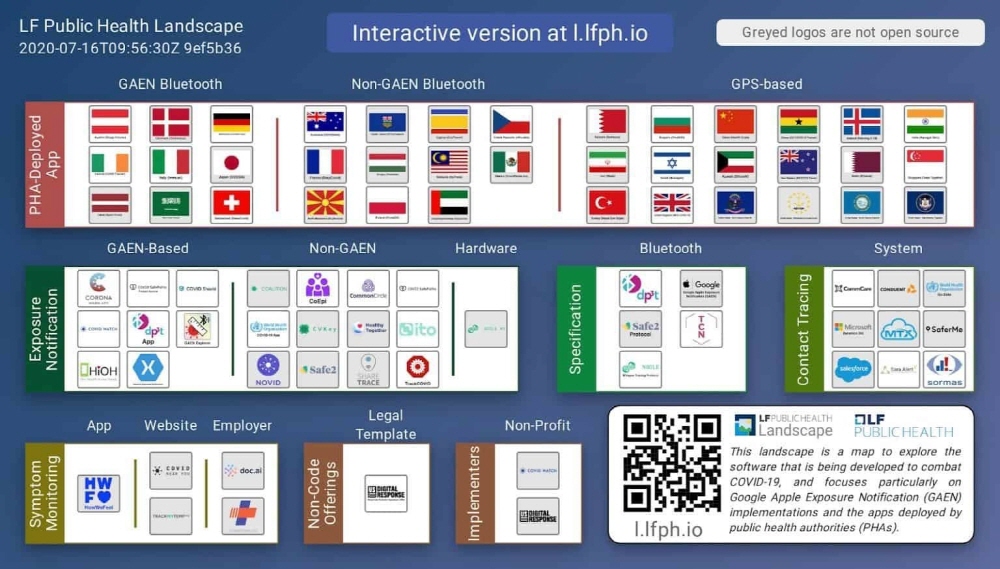Image resolution: width=1000 pixels, height=569 pixels.
Task: Click the Australia flag app card
Action: pos(325,124)
